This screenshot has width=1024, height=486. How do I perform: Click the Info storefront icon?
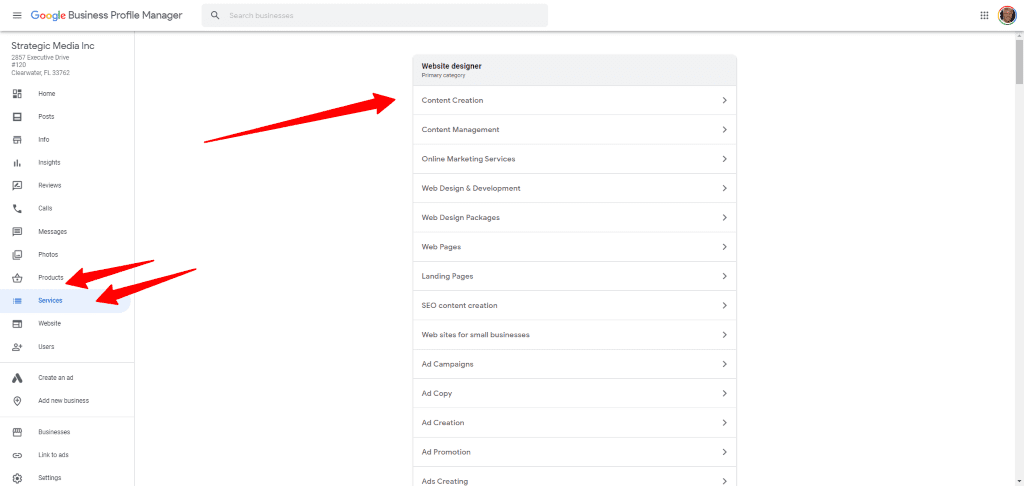[x=17, y=140]
